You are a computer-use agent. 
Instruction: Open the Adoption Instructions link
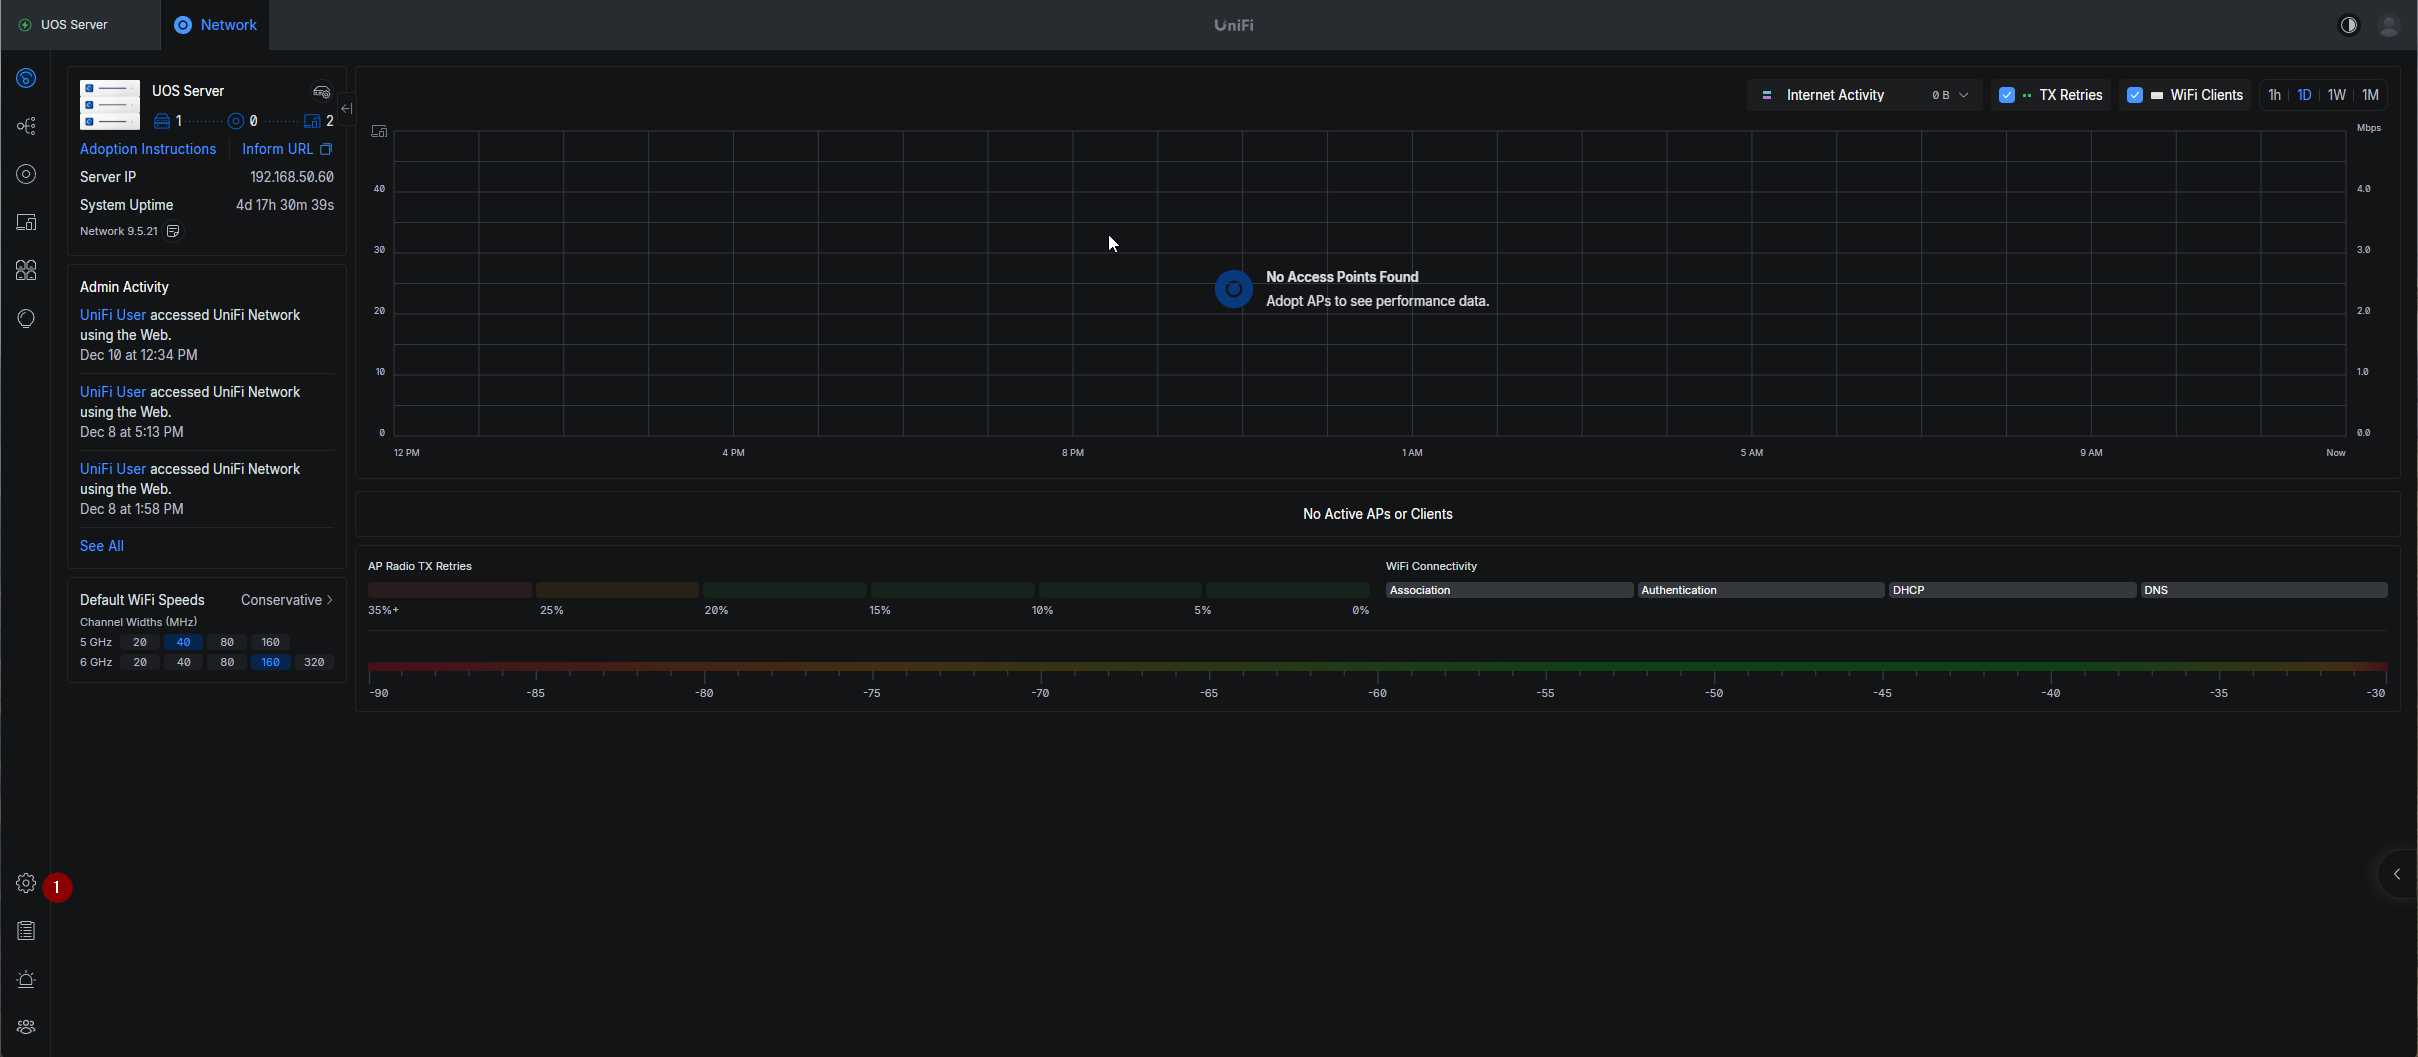148,149
